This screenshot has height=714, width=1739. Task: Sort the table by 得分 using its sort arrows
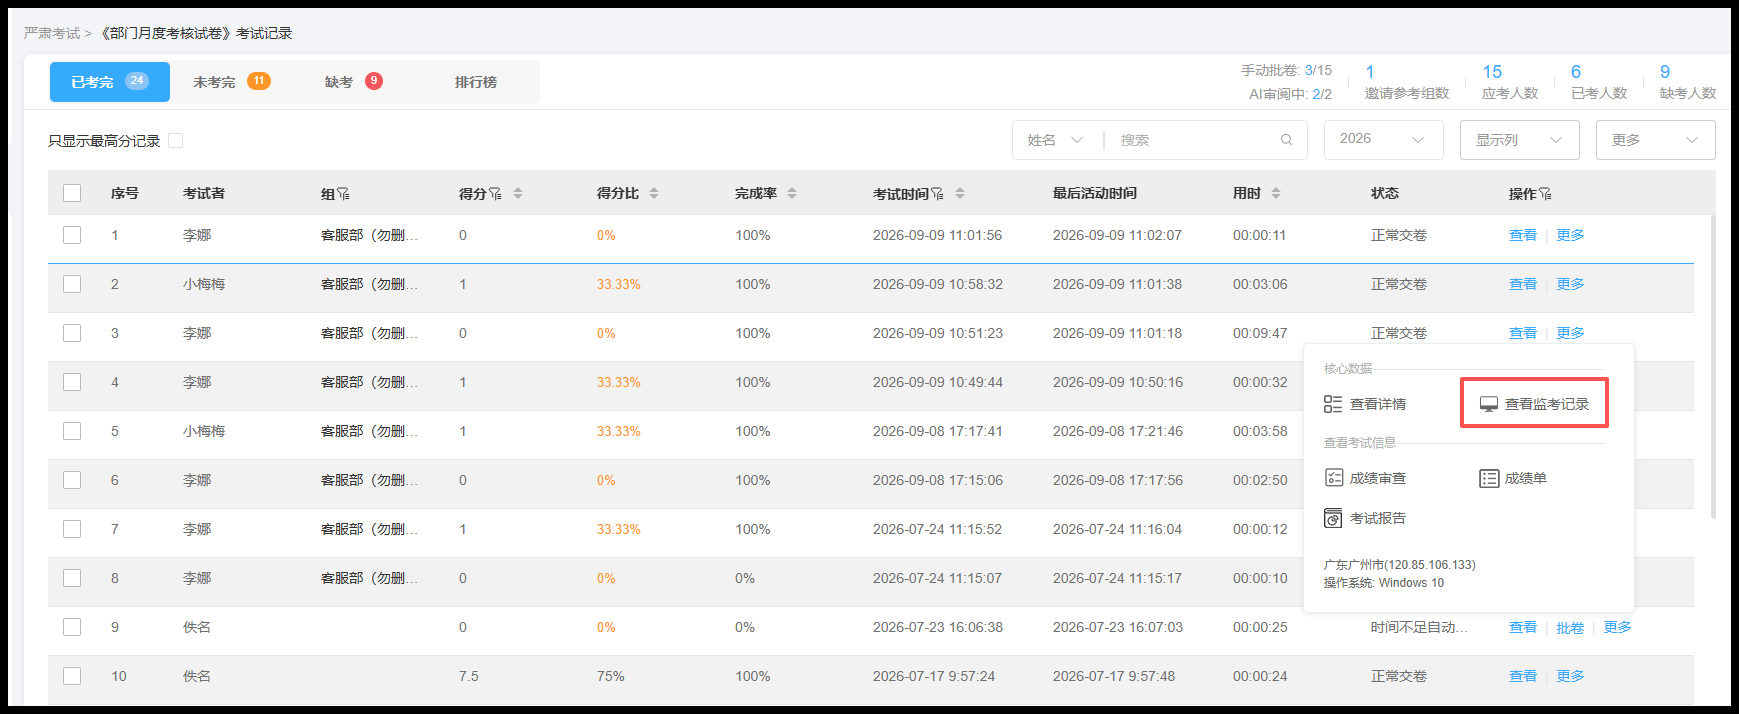[518, 194]
